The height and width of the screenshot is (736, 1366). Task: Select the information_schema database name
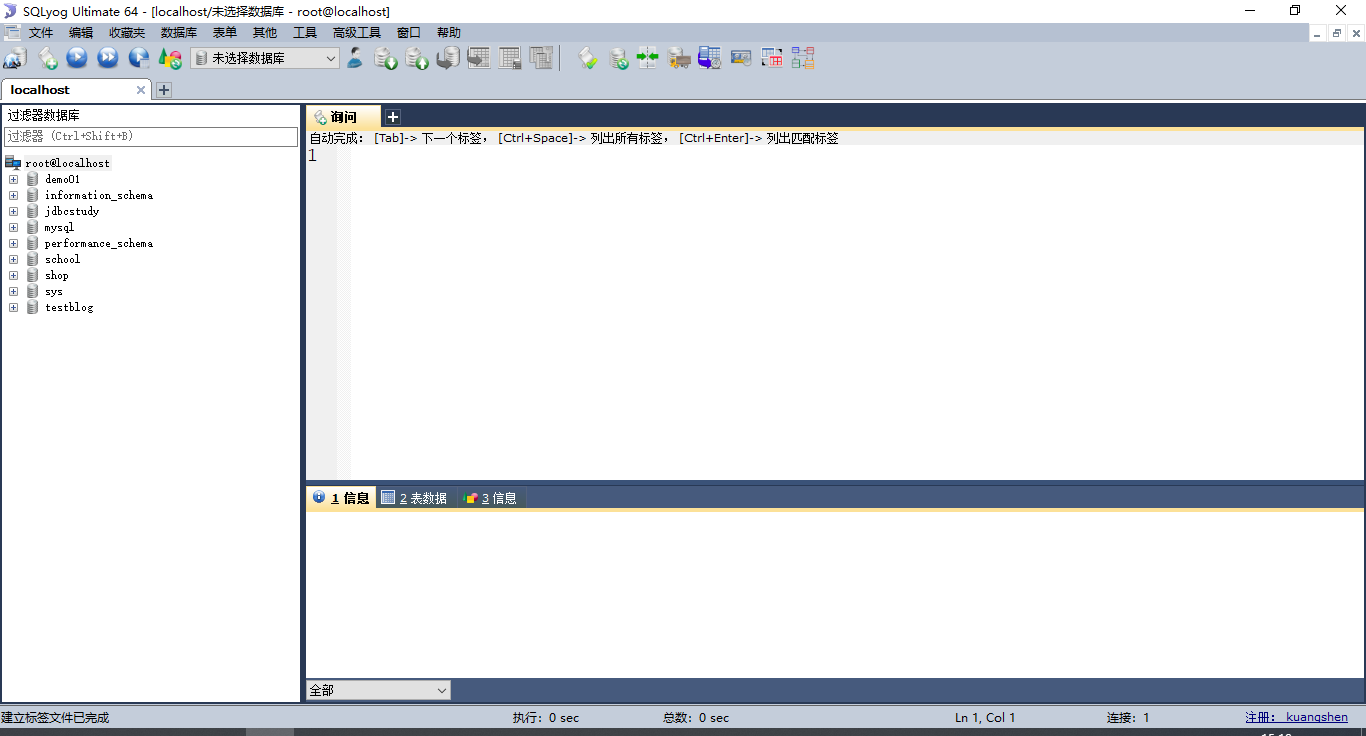pos(99,195)
